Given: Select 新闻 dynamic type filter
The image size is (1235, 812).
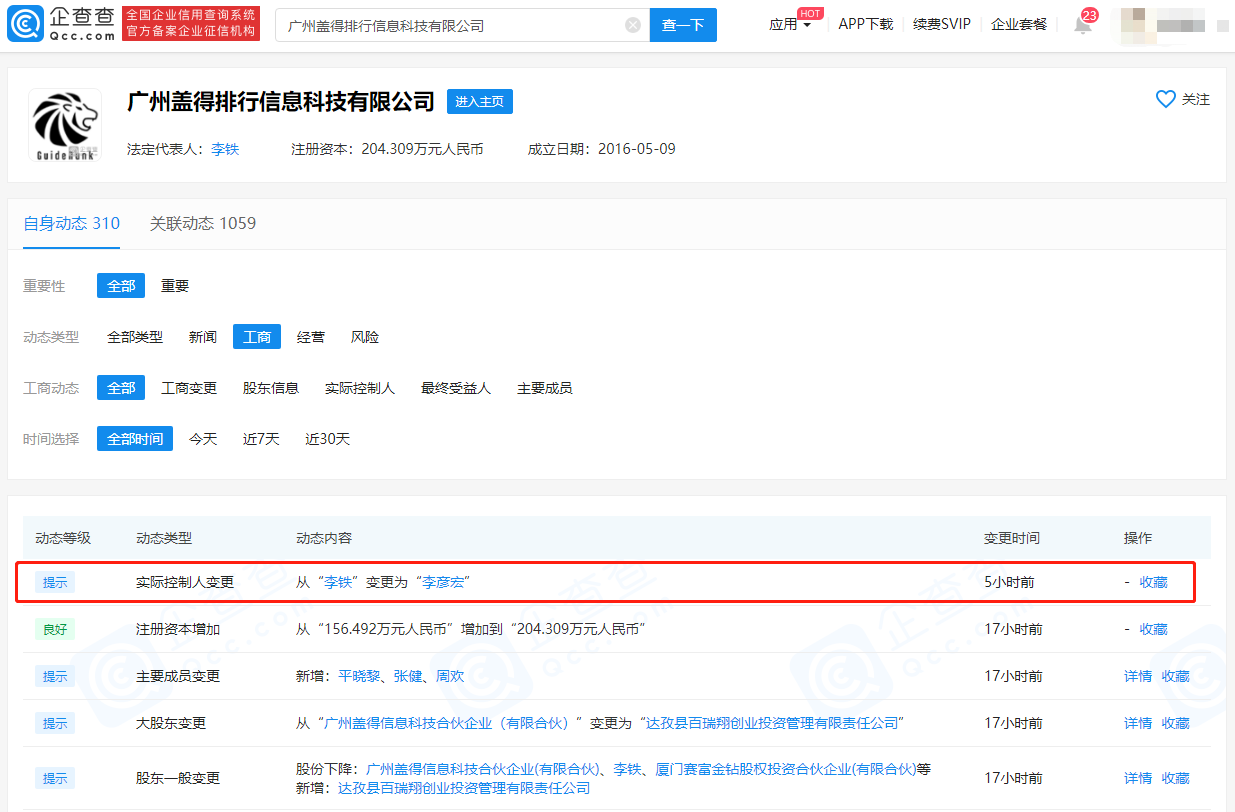Looking at the screenshot, I should 203,337.
